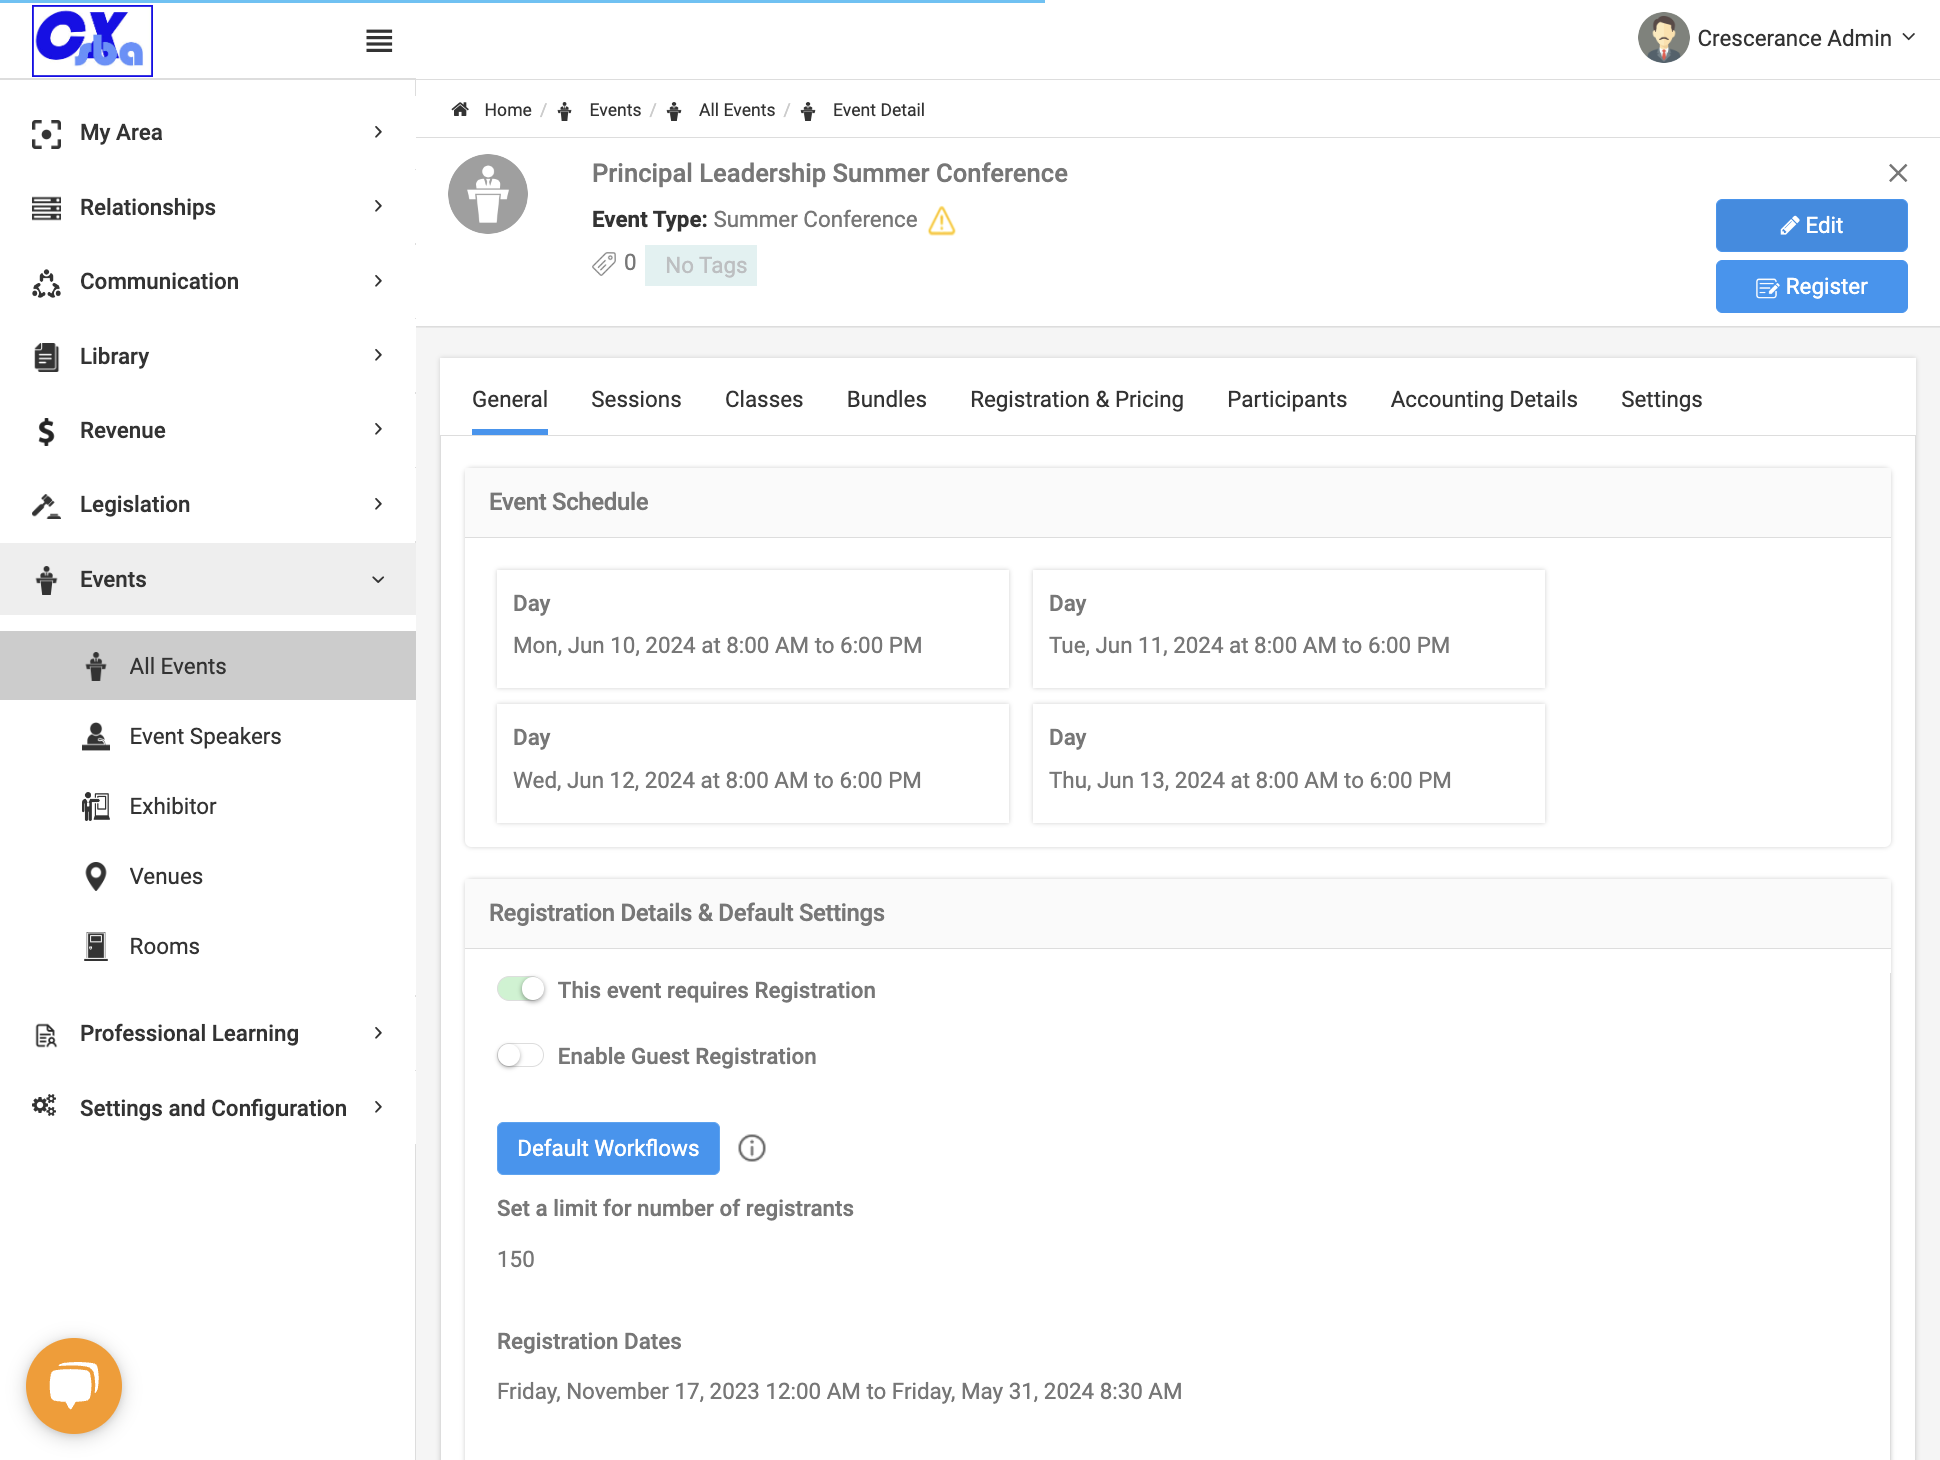Open Default Workflows
1940x1460 pixels.
tap(608, 1148)
